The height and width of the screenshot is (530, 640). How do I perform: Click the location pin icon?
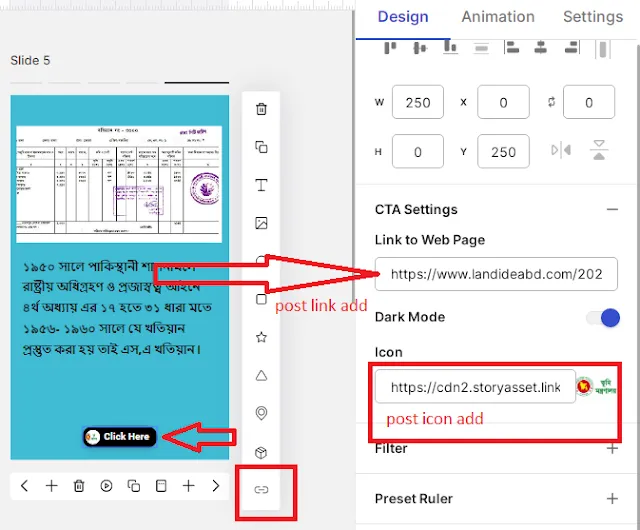pos(261,413)
